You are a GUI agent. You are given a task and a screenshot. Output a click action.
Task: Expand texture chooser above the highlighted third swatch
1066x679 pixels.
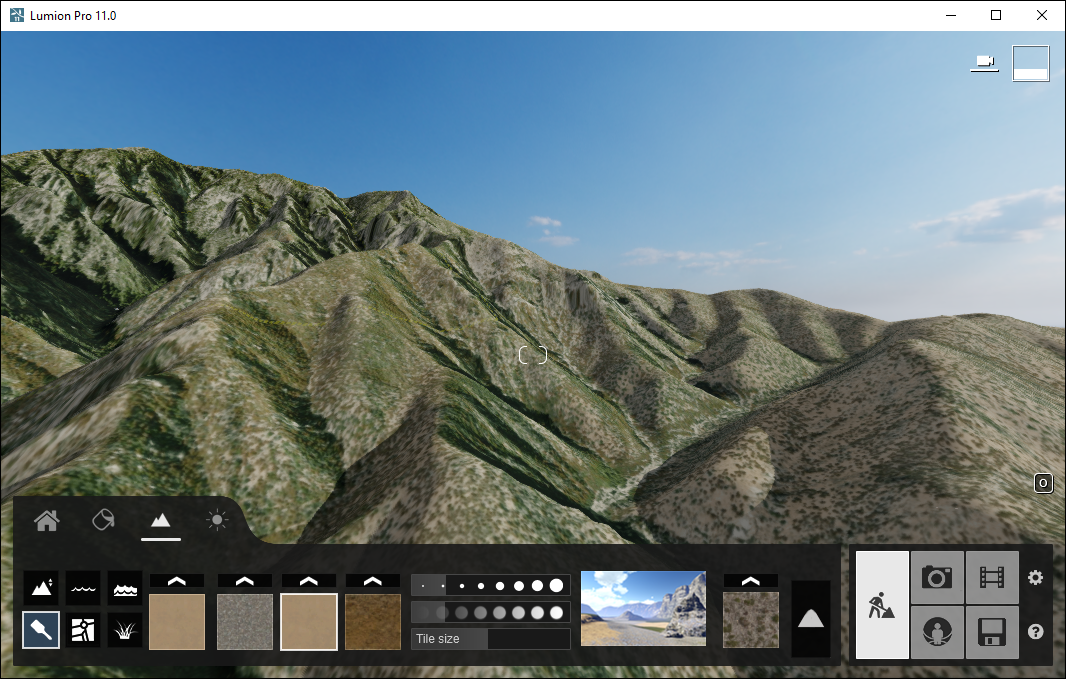(309, 581)
